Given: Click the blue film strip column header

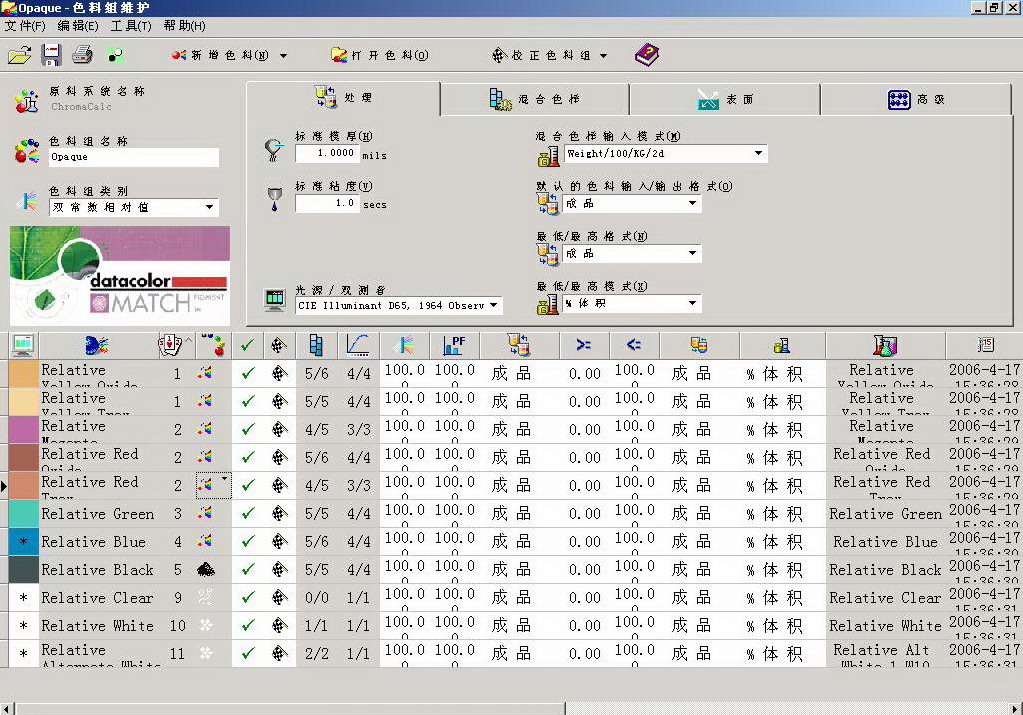Looking at the screenshot, I should [x=316, y=345].
